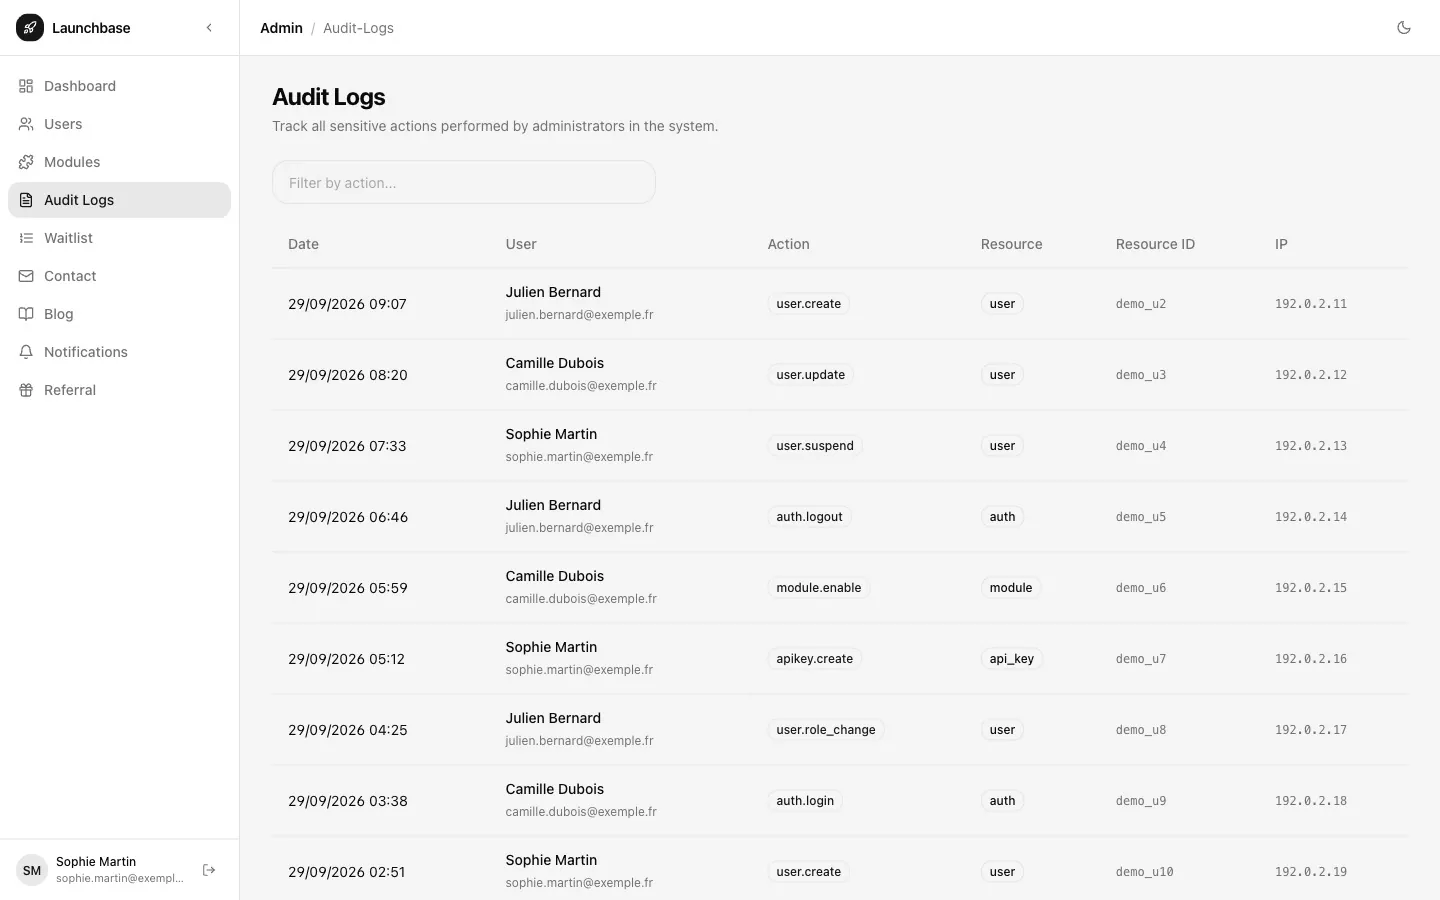1440x900 pixels.
Task: Click the user.role_change action badge
Action: click(x=825, y=730)
